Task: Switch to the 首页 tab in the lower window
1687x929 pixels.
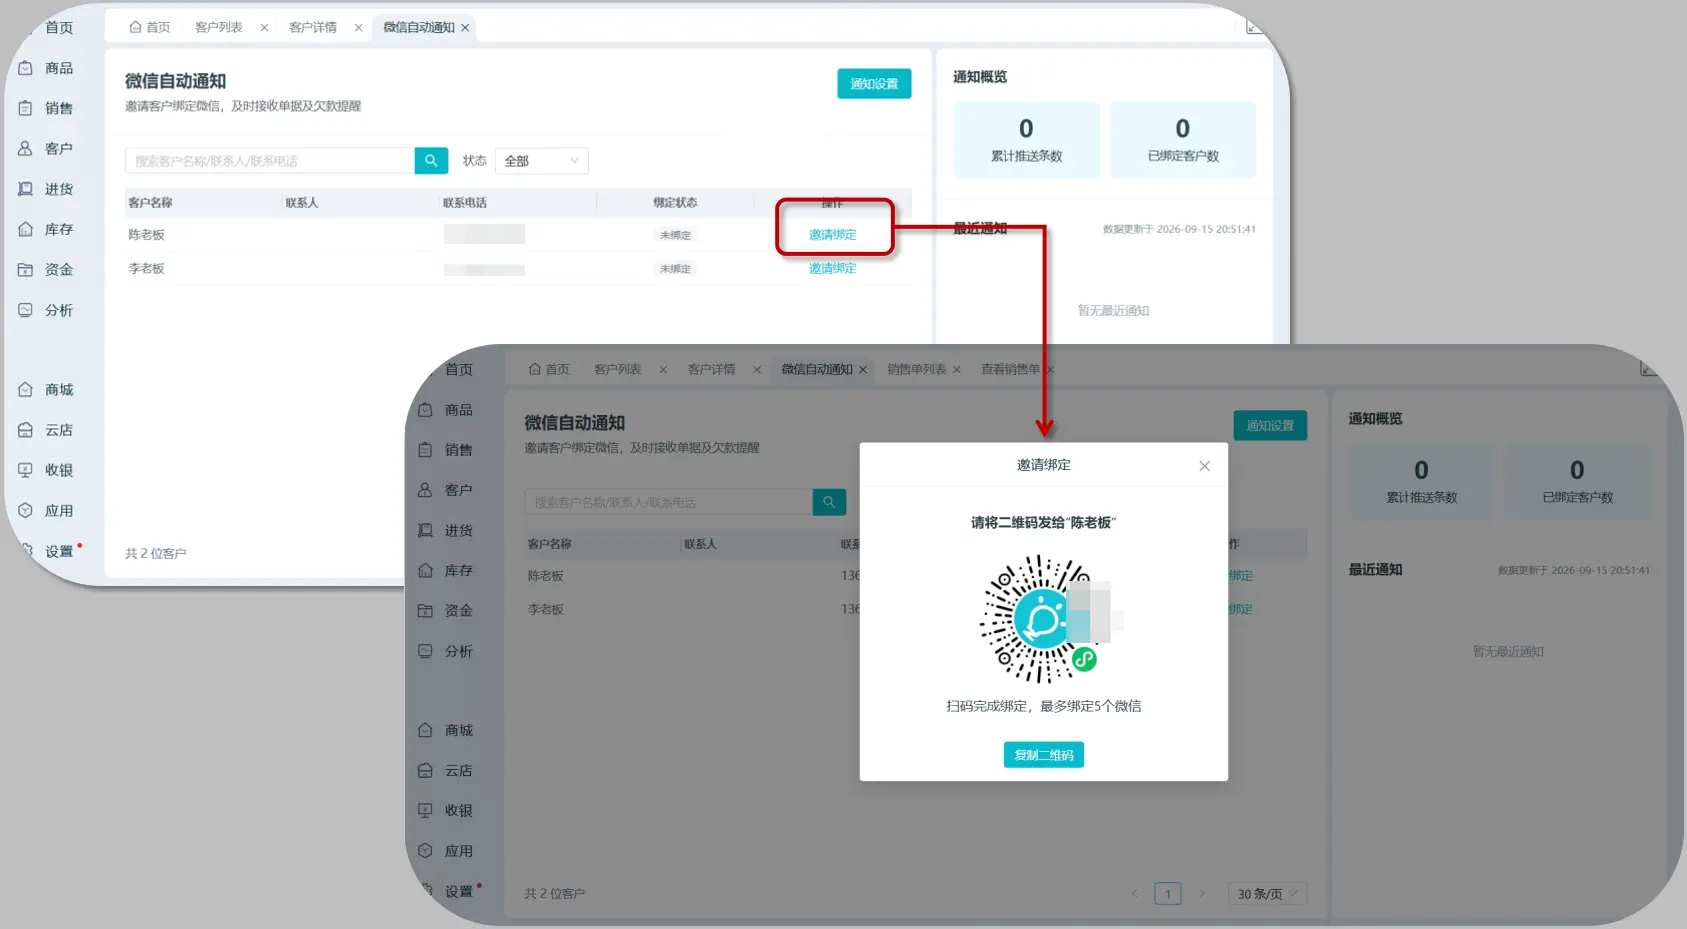Action: [549, 370]
